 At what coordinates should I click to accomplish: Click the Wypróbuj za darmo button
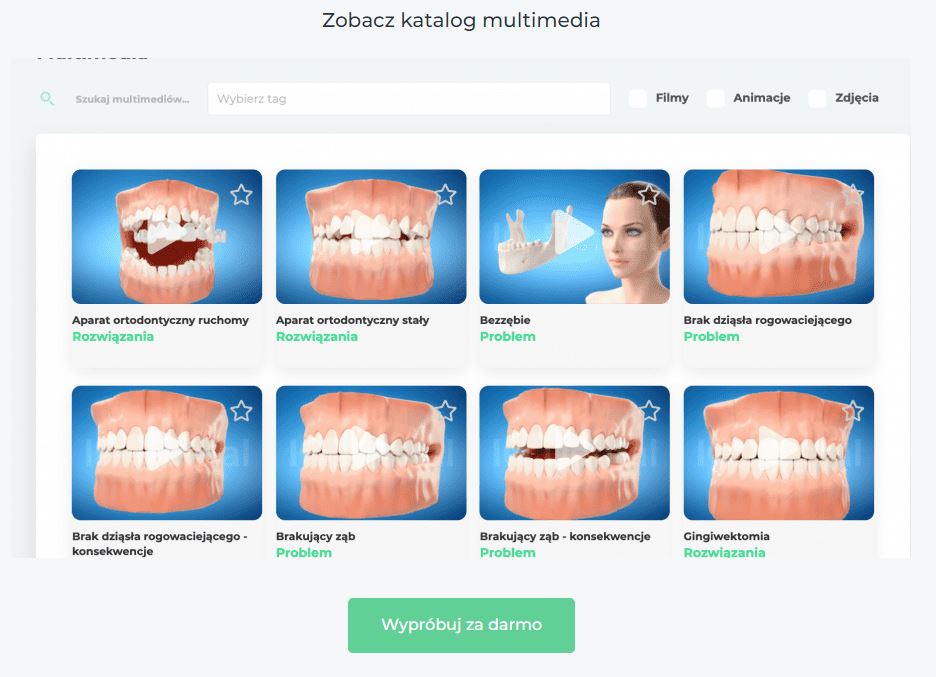pyautogui.click(x=461, y=625)
